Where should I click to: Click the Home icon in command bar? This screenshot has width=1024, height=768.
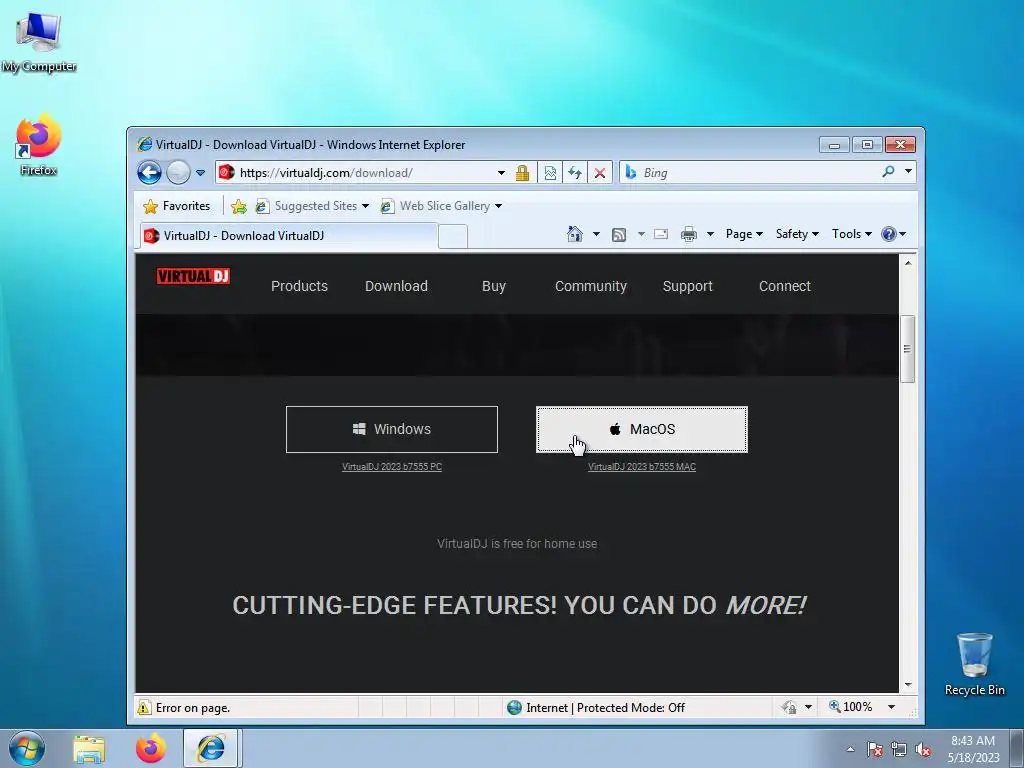(575, 234)
